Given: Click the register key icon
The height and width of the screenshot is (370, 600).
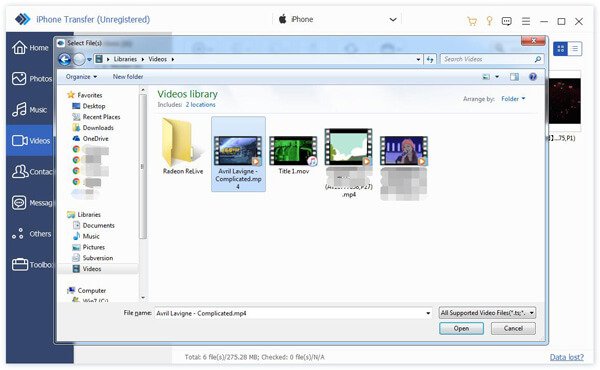Looking at the screenshot, I should point(489,21).
